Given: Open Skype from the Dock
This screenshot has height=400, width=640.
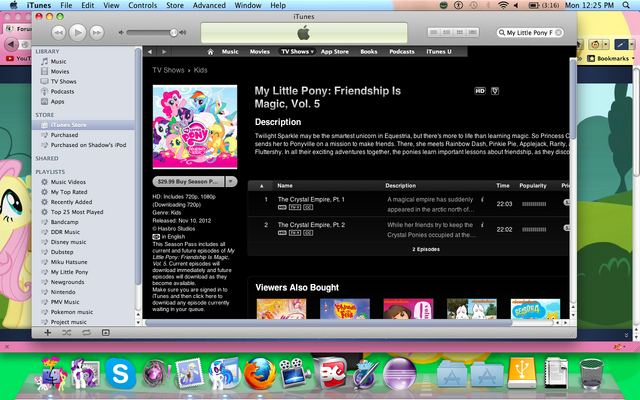Looking at the screenshot, I should [x=120, y=373].
